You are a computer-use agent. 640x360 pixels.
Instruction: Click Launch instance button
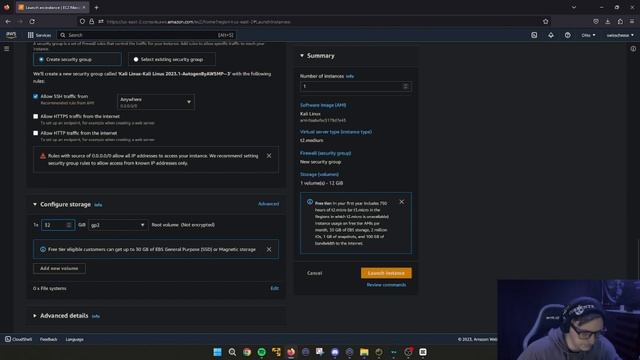click(x=386, y=273)
